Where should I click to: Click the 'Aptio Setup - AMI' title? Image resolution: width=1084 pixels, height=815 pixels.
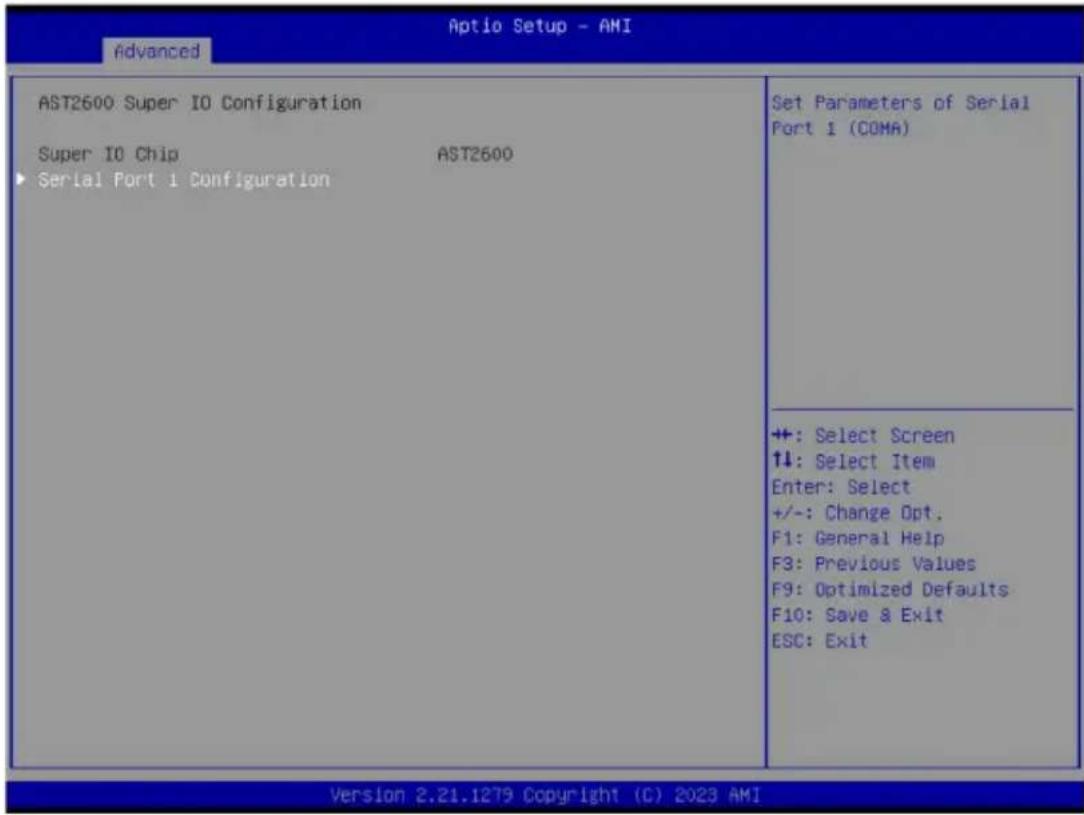point(540,26)
